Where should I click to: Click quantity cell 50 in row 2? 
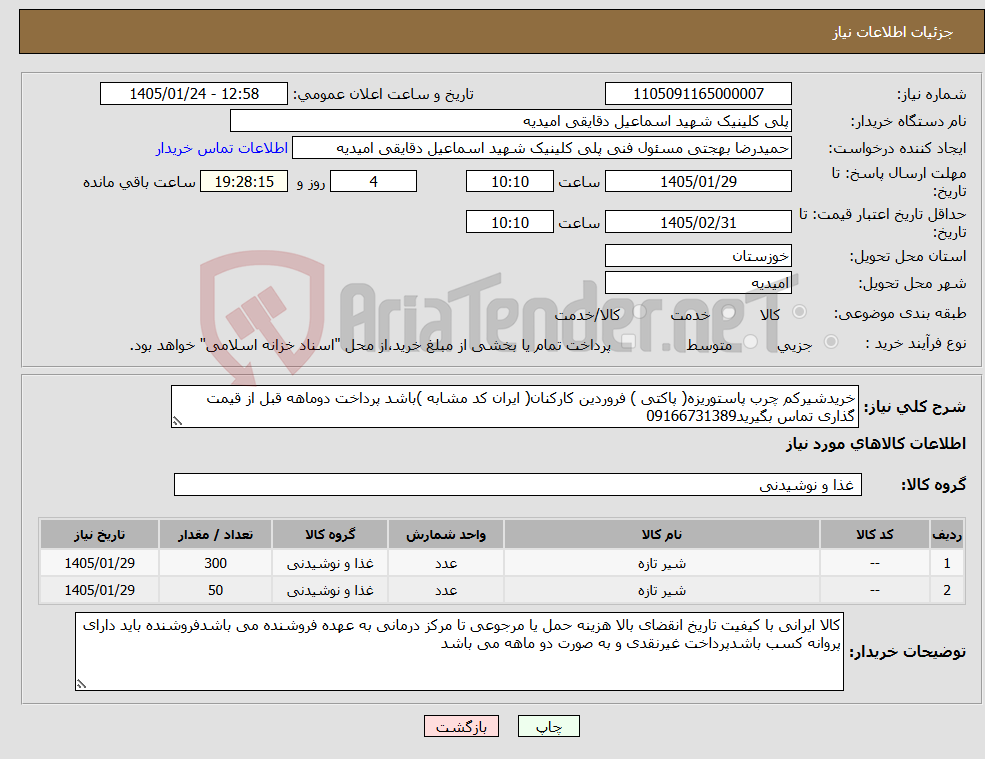[x=215, y=590]
